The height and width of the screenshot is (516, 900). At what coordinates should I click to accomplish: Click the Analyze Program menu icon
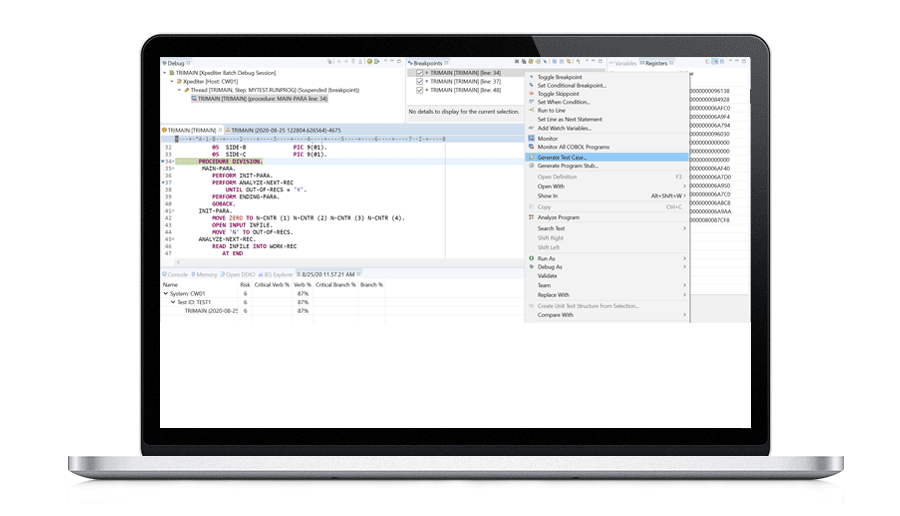coord(531,217)
